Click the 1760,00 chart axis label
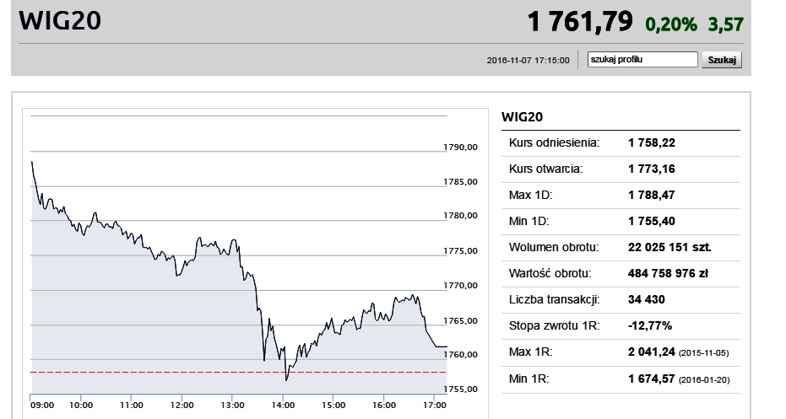Viewport: 786px width, 419px height. (x=460, y=354)
